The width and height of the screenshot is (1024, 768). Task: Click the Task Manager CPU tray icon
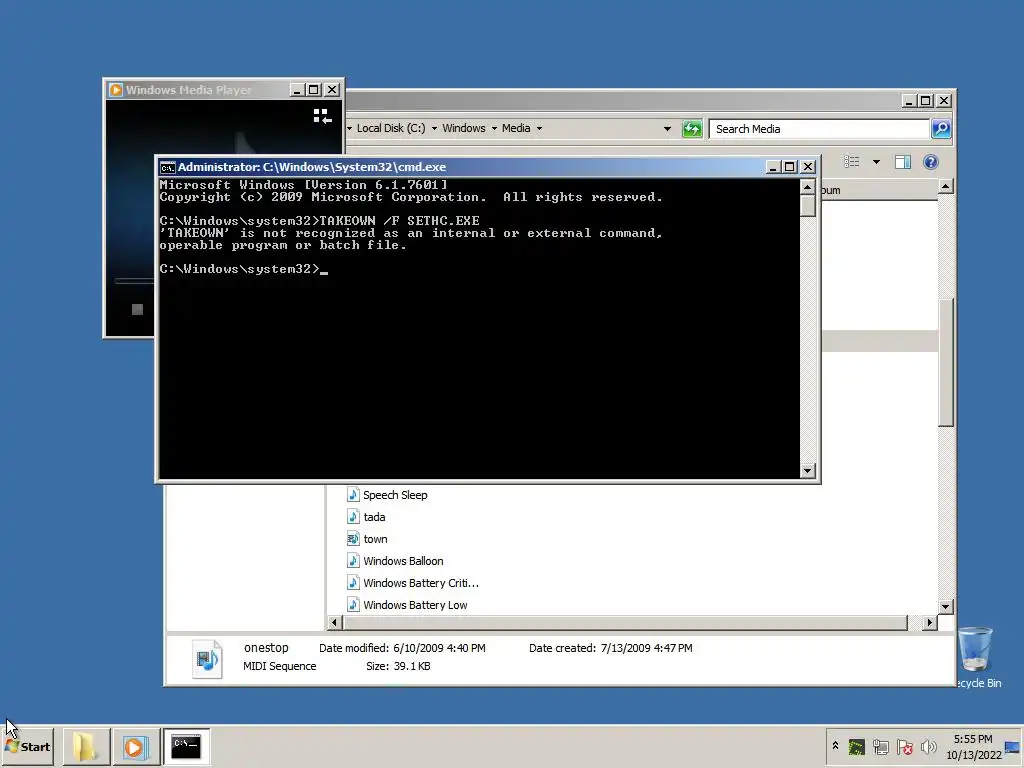coord(856,746)
